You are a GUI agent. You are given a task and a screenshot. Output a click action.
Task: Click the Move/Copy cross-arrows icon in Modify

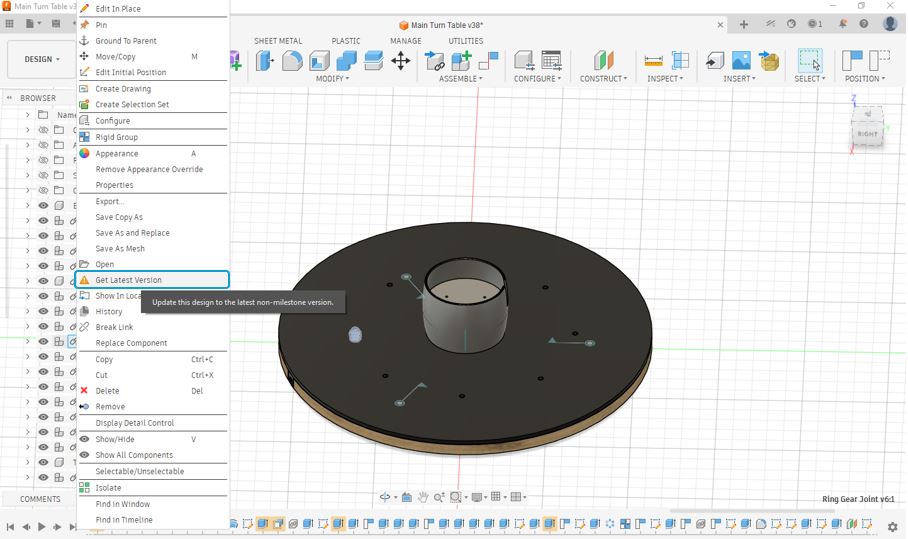coord(400,60)
